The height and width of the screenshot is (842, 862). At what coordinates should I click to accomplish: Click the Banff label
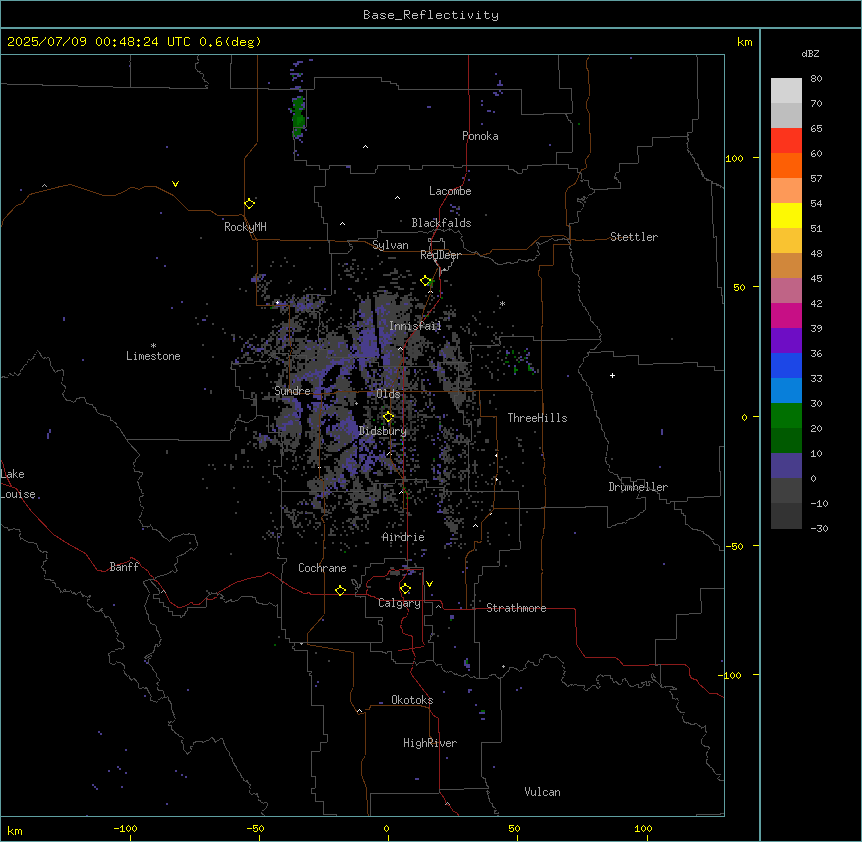pos(124,567)
